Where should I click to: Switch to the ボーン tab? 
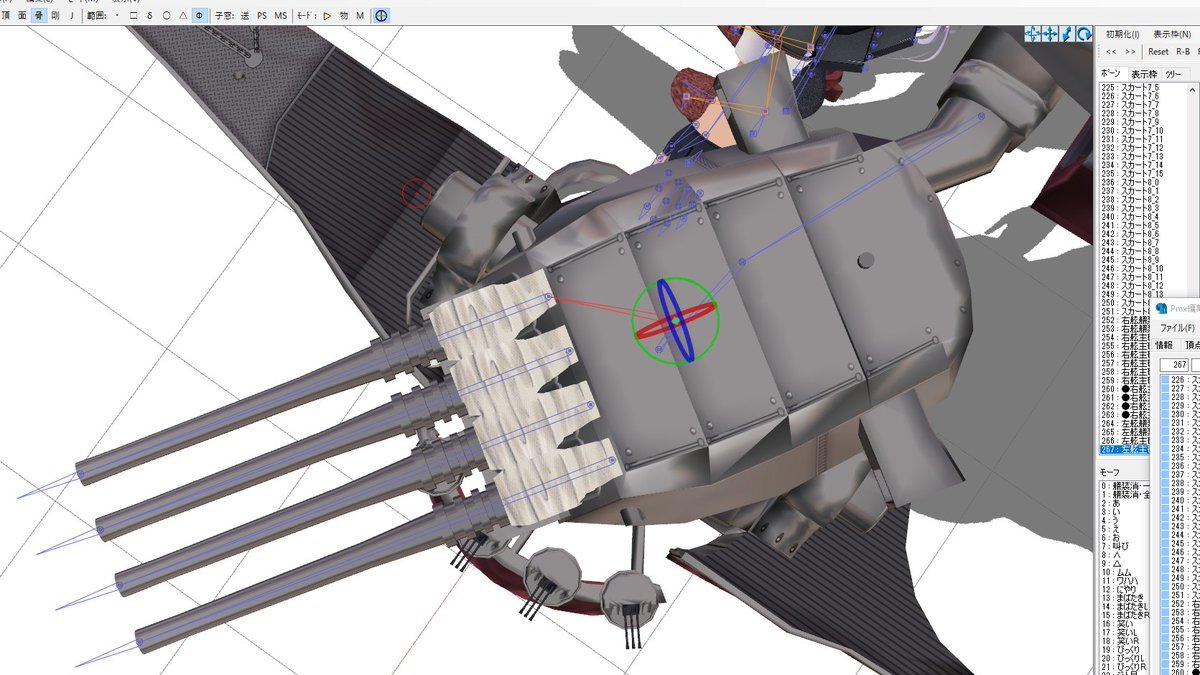pyautogui.click(x=1111, y=74)
